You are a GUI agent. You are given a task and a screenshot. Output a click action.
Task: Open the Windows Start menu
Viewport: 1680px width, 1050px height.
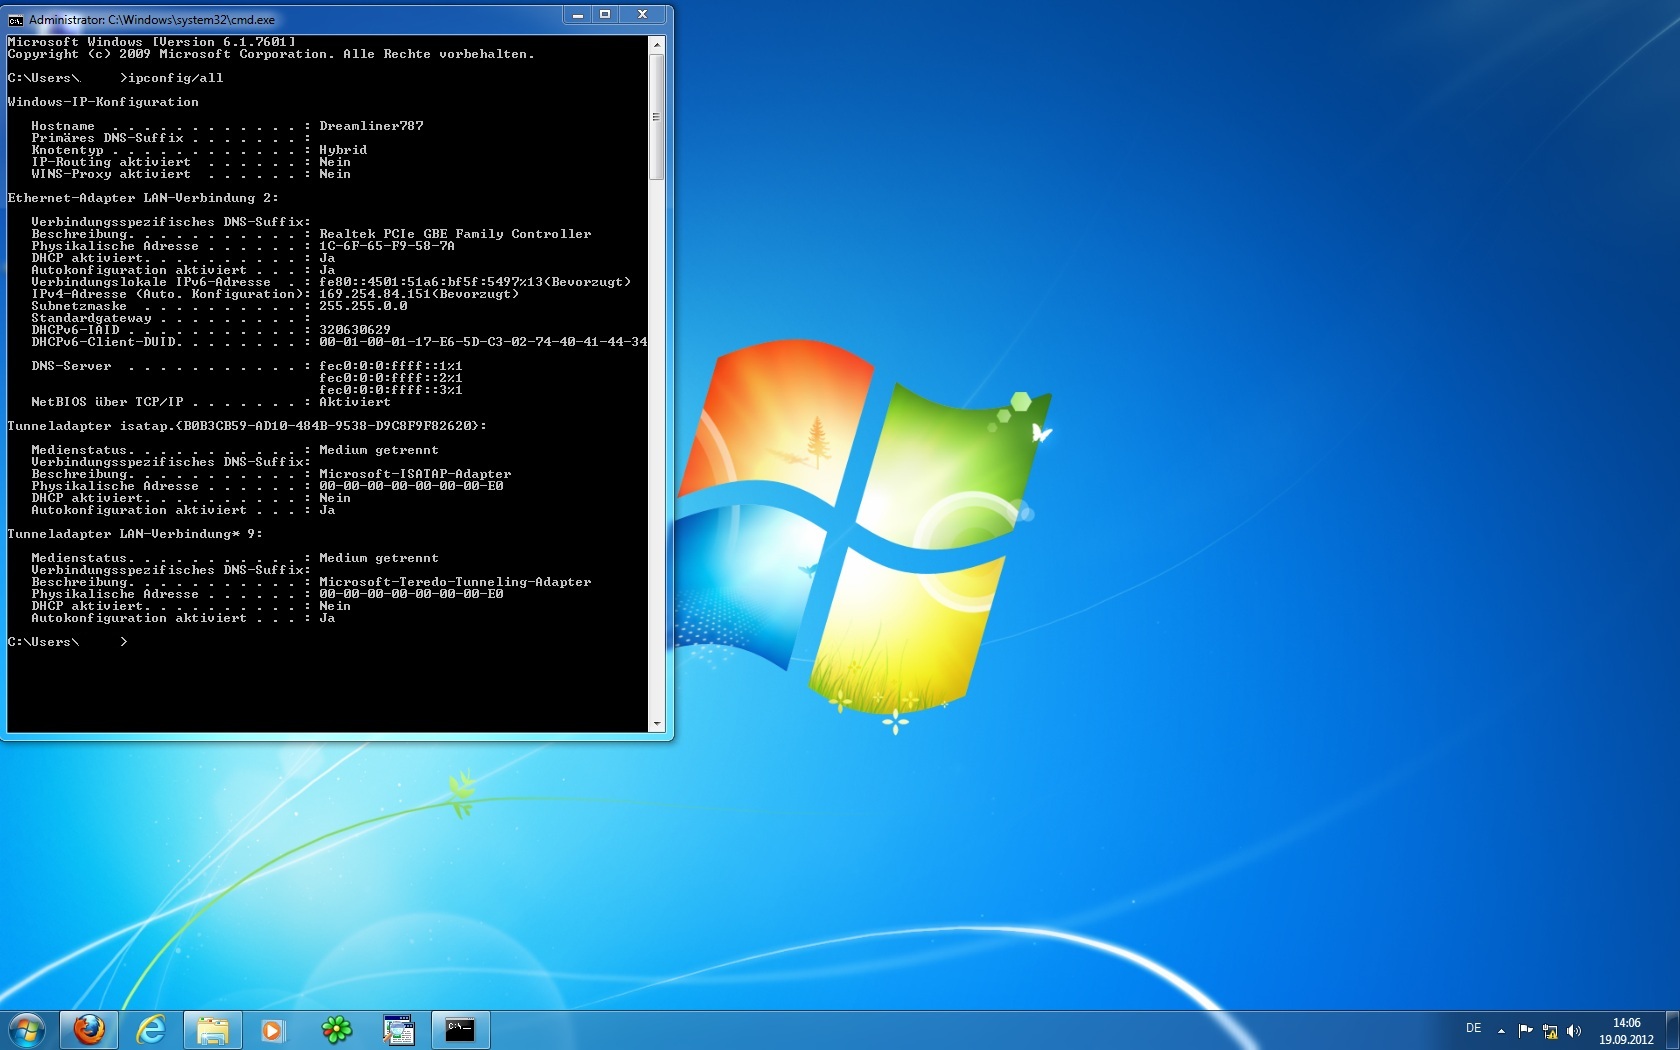click(26, 1029)
